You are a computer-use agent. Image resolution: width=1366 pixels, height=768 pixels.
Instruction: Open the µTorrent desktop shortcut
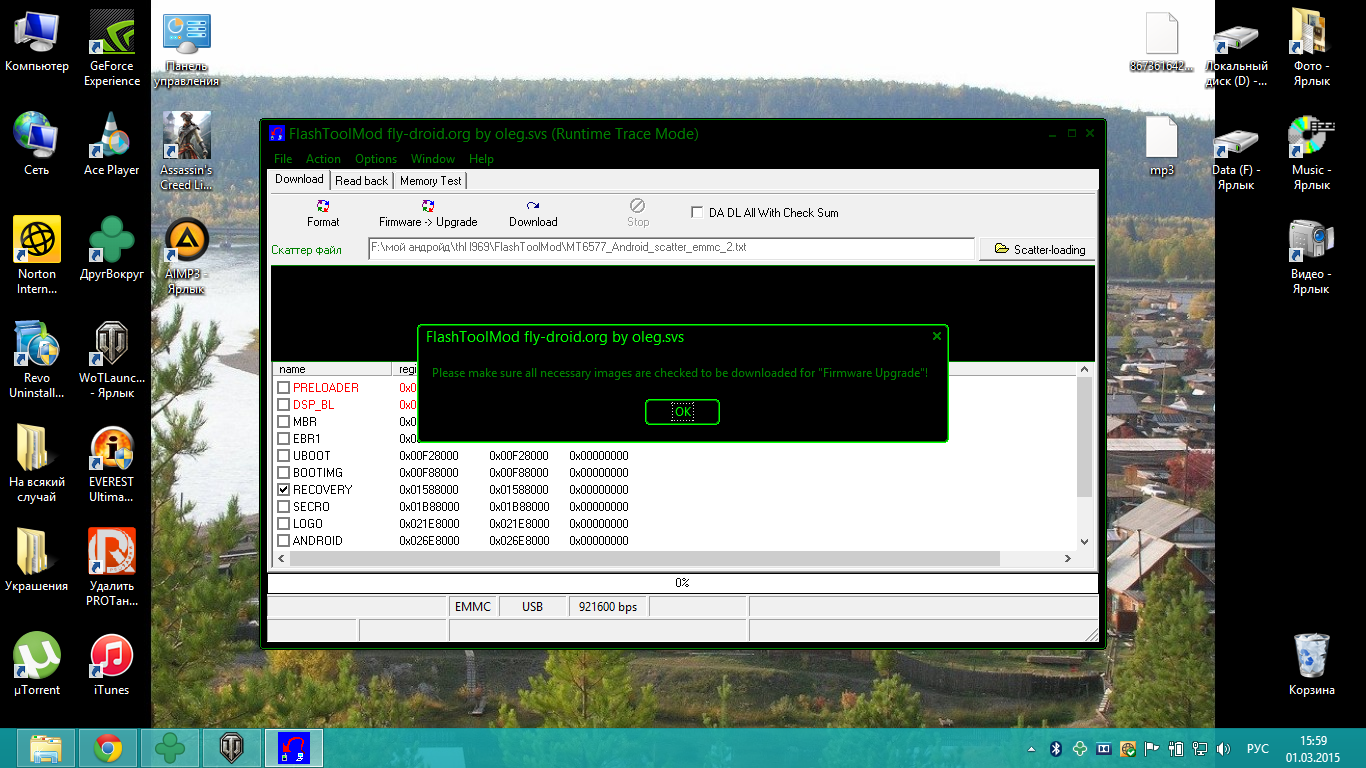point(37,658)
